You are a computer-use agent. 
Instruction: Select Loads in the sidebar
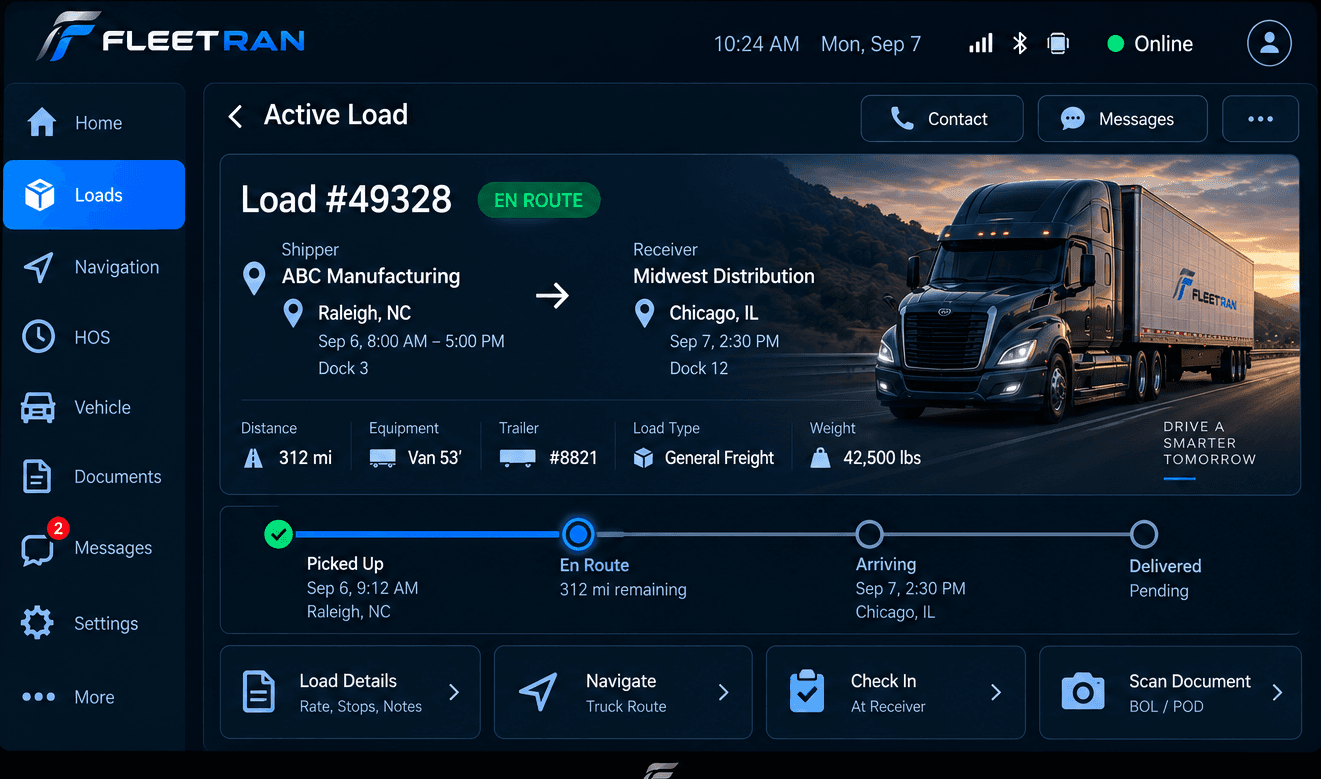(x=94, y=195)
